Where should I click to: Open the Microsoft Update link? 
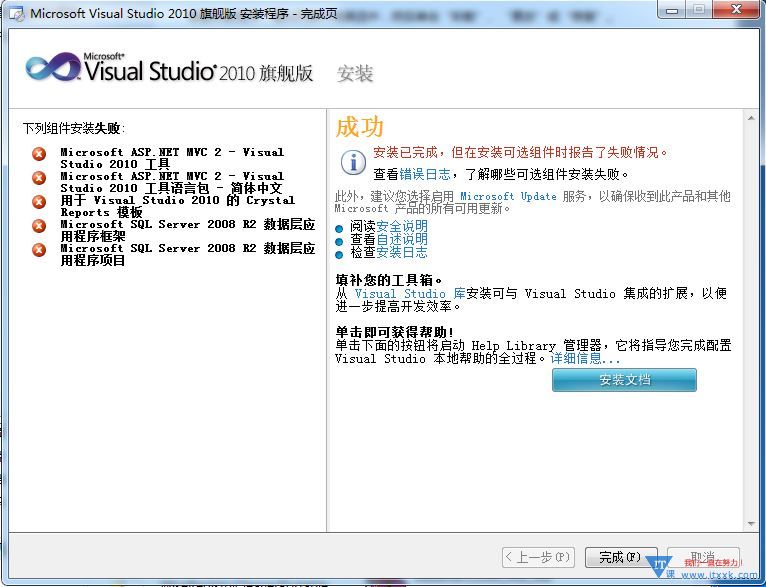click(x=508, y=196)
